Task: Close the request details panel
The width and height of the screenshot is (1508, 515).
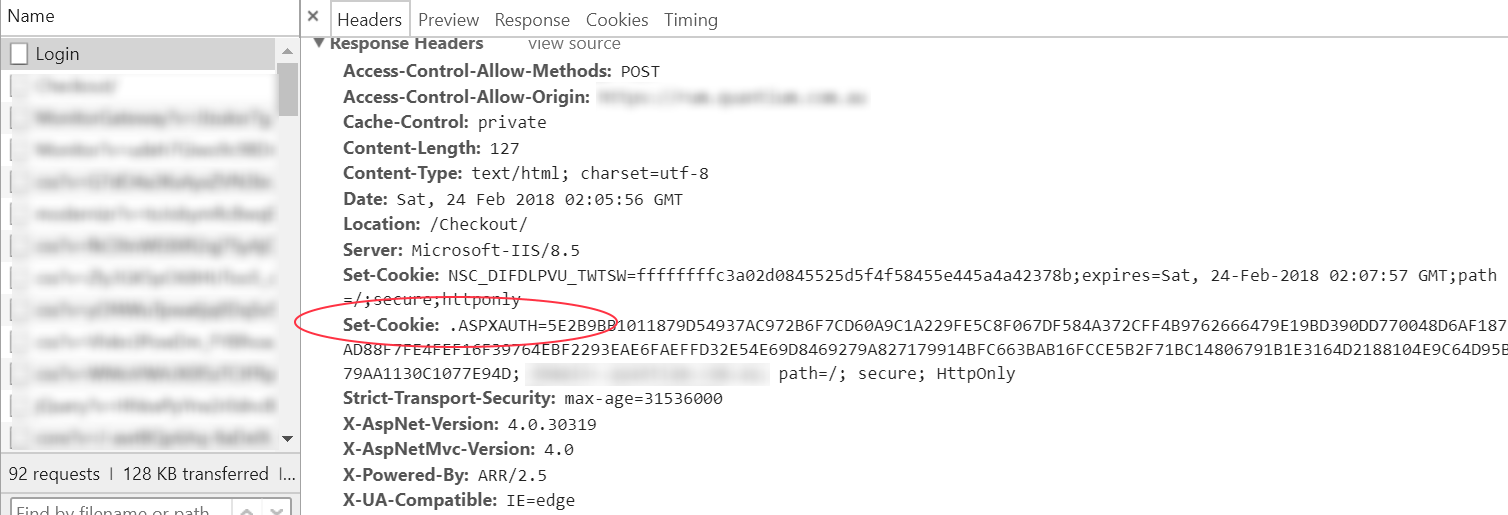Action: coord(313,17)
